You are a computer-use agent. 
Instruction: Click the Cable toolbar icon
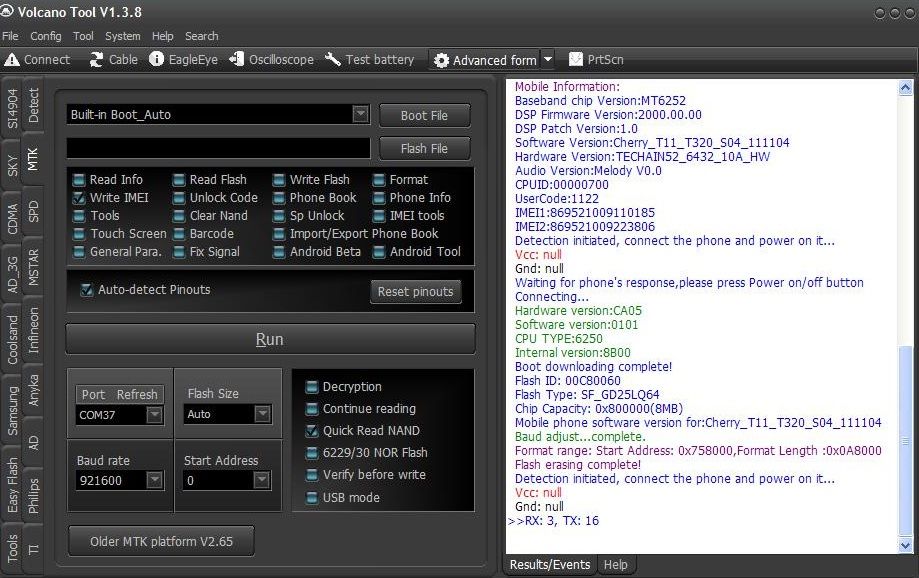(97, 60)
